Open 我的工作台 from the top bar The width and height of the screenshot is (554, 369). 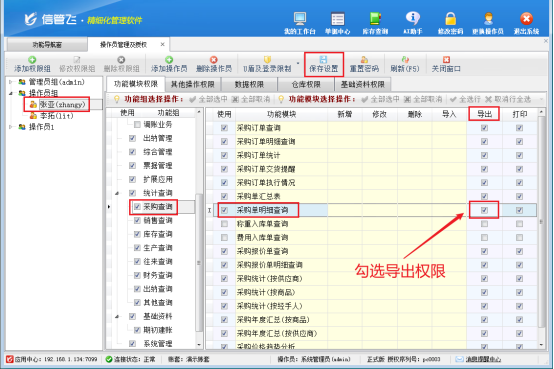(x=300, y=23)
